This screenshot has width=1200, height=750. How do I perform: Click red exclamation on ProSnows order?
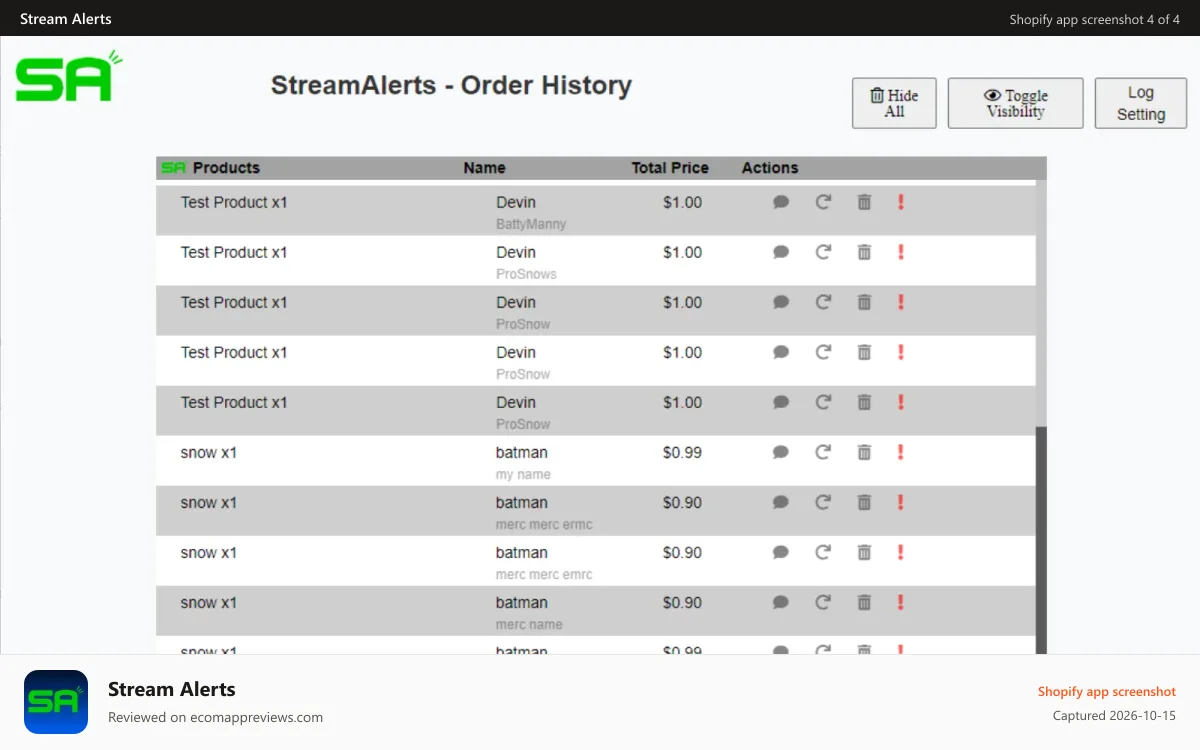click(901, 252)
